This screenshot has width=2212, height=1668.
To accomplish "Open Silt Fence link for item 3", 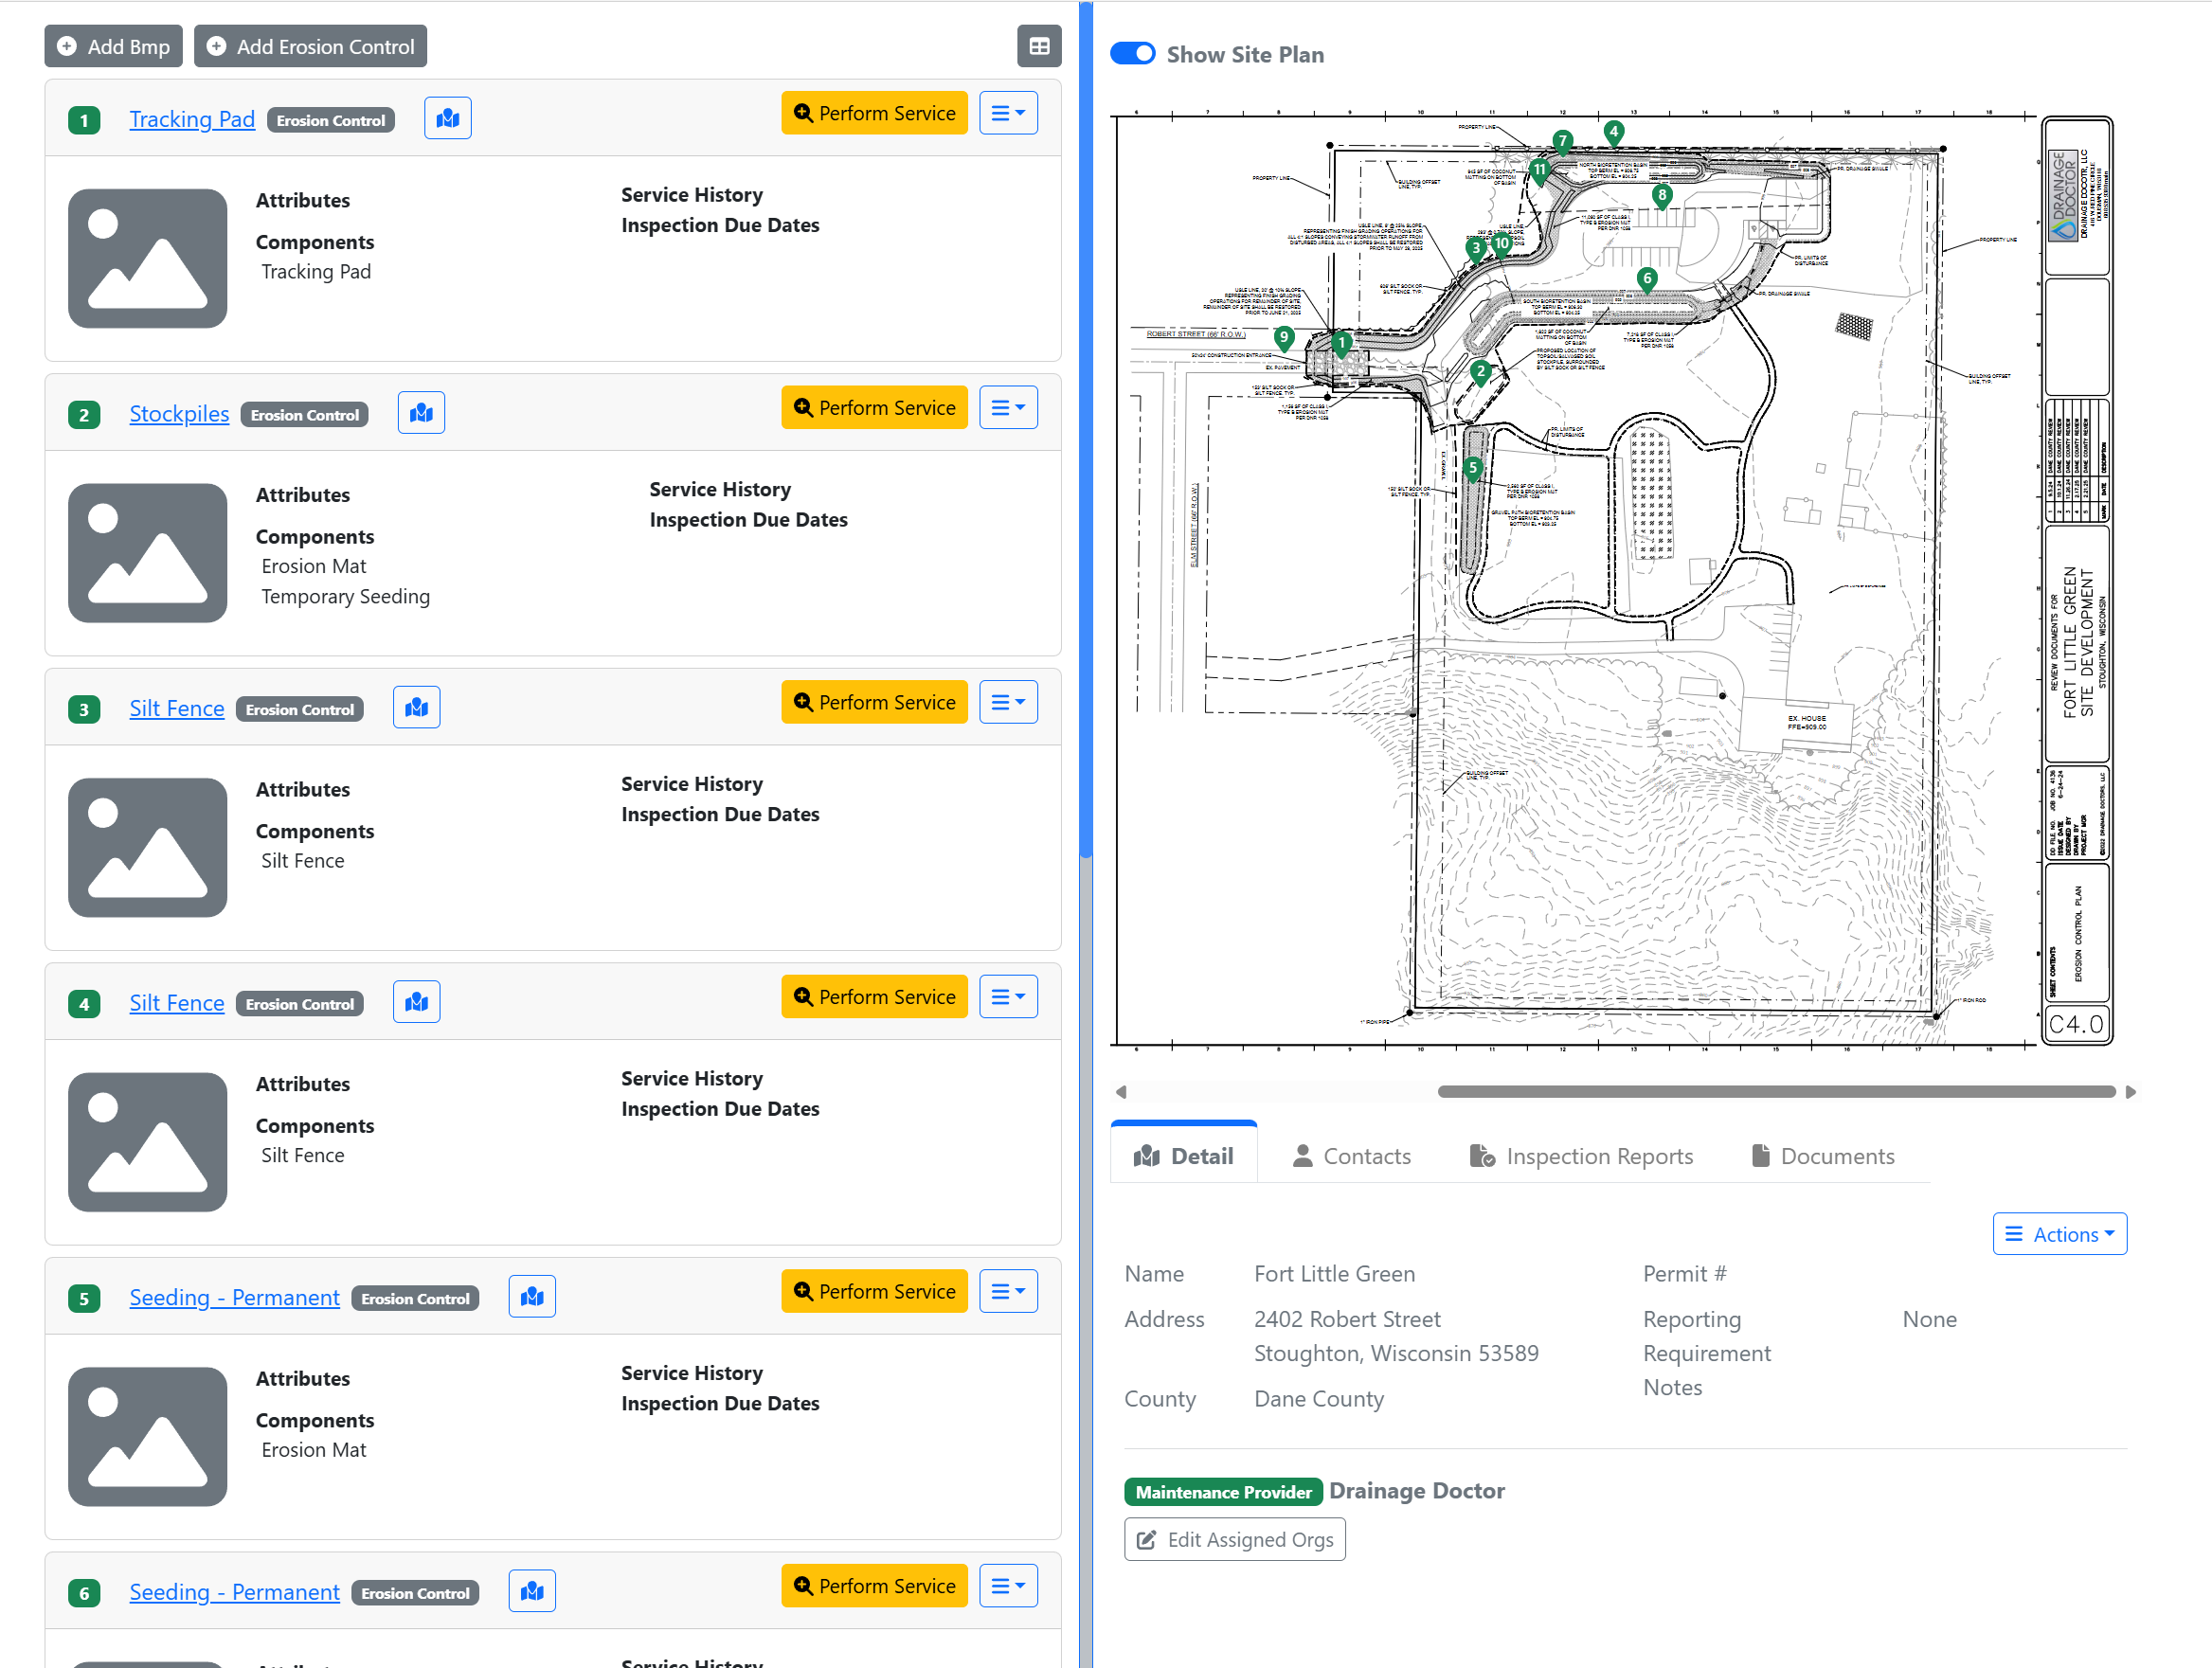I will pyautogui.click(x=176, y=708).
